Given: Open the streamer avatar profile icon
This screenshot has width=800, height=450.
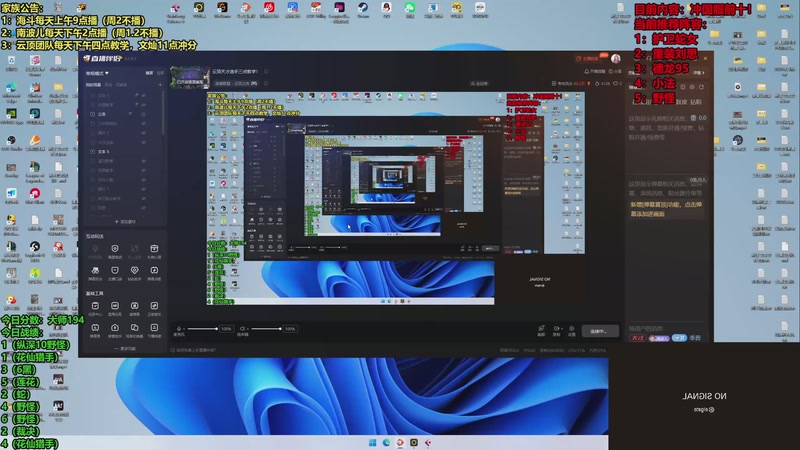Looking at the screenshot, I should click(616, 58).
